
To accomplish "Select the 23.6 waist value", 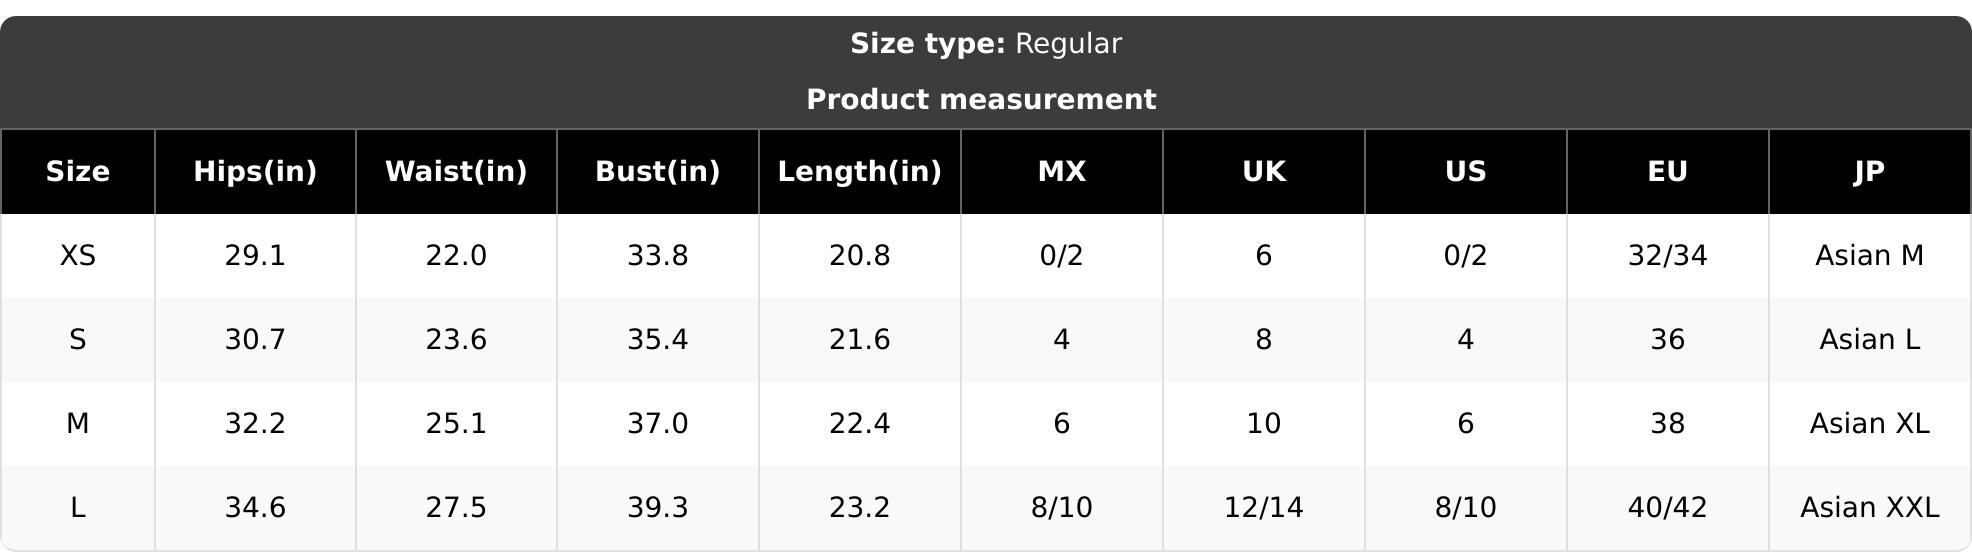I will 456,340.
